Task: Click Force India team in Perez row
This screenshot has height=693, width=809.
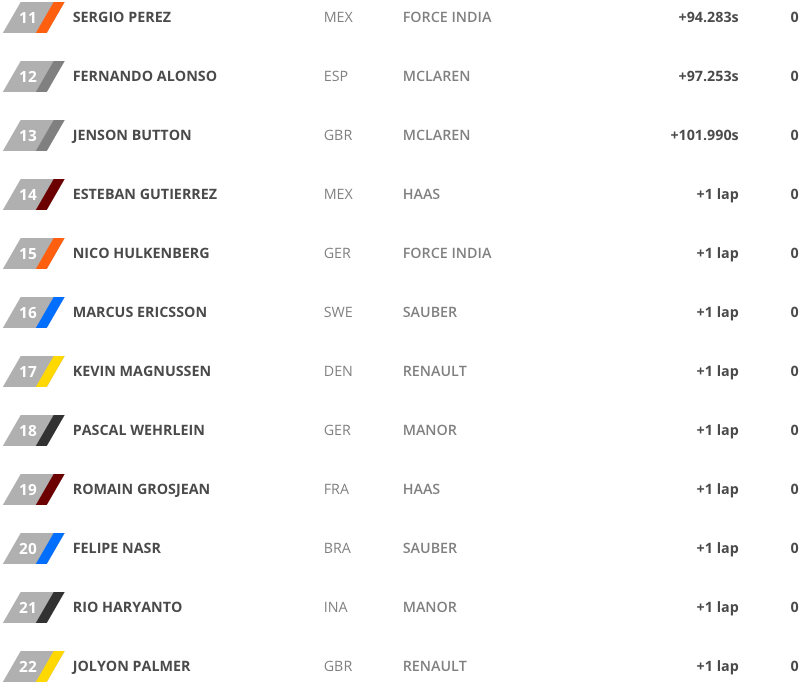Action: 447,17
